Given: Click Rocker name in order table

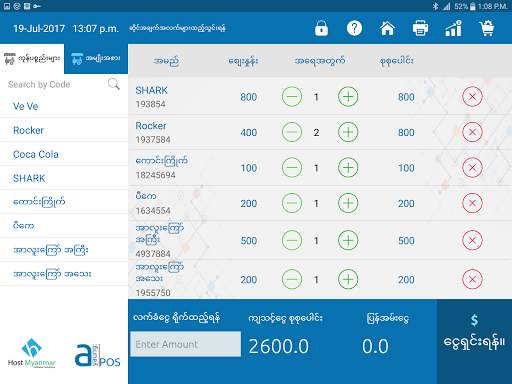Looking at the screenshot, I should pos(151,126).
